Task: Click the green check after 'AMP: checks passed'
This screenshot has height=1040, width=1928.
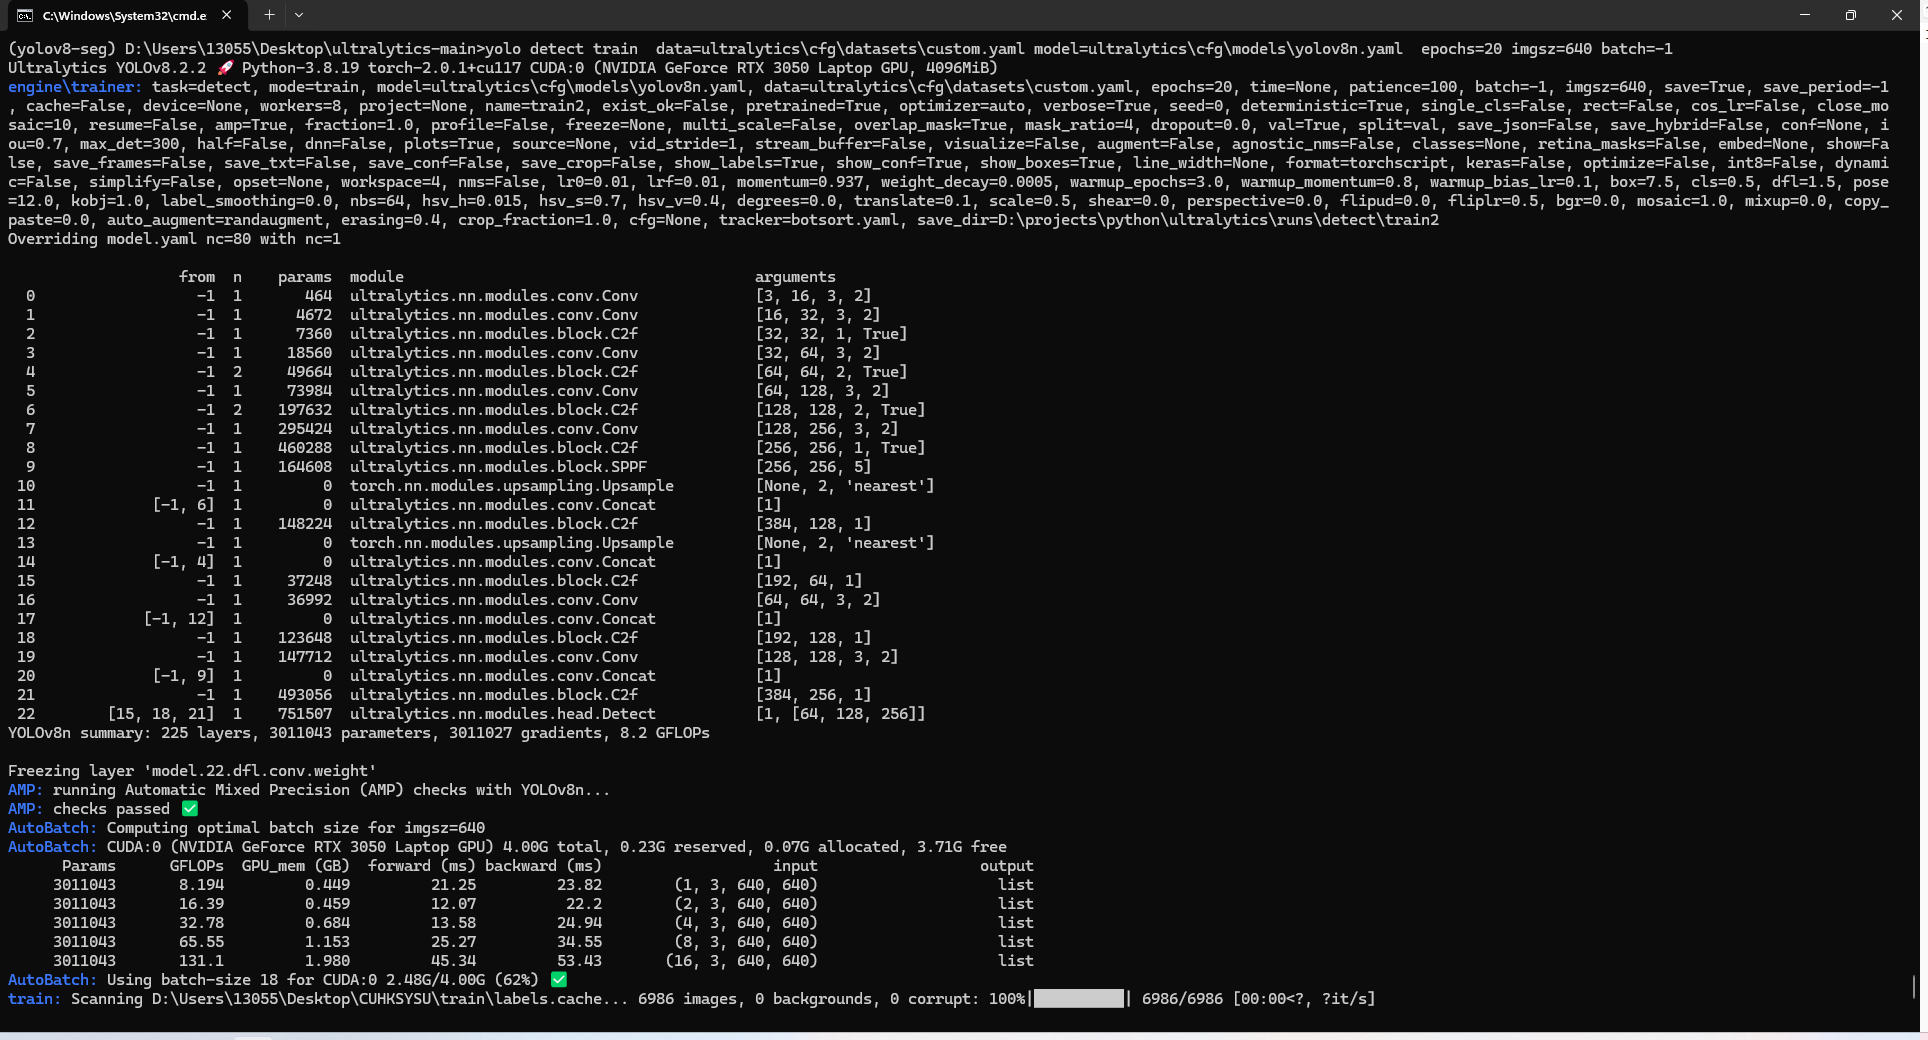Action: tap(190, 808)
